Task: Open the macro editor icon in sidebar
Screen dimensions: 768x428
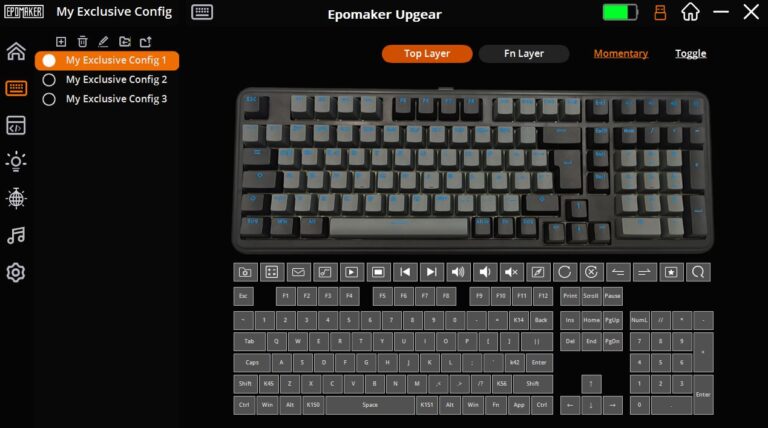Action: click(16, 125)
